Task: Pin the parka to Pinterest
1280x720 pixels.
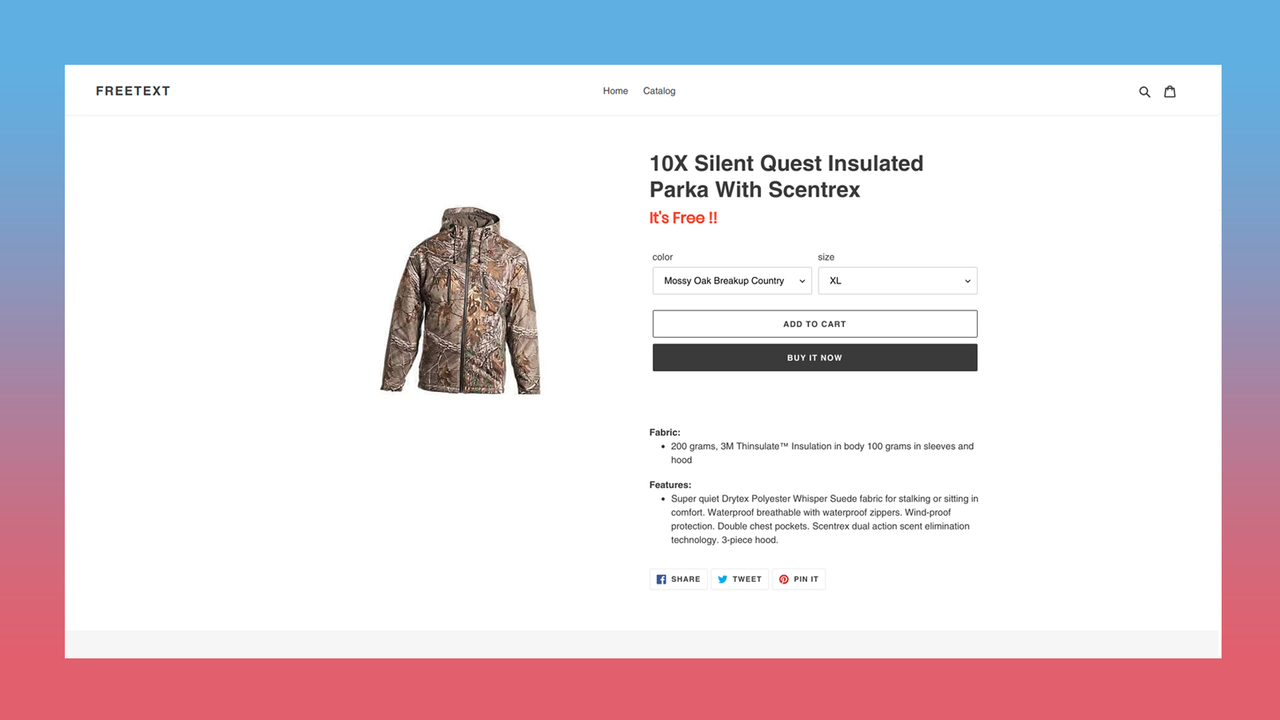Action: 798,579
